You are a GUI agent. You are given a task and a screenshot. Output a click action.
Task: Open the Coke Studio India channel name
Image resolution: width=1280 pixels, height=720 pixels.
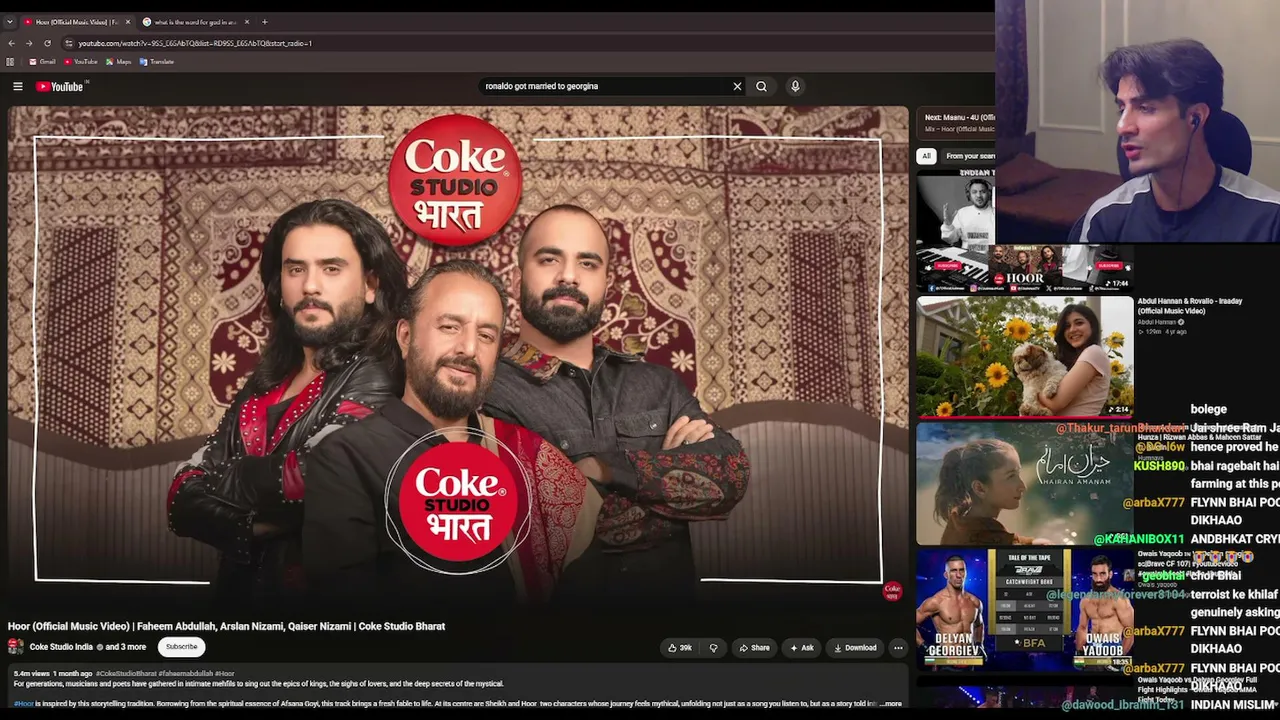(x=61, y=647)
